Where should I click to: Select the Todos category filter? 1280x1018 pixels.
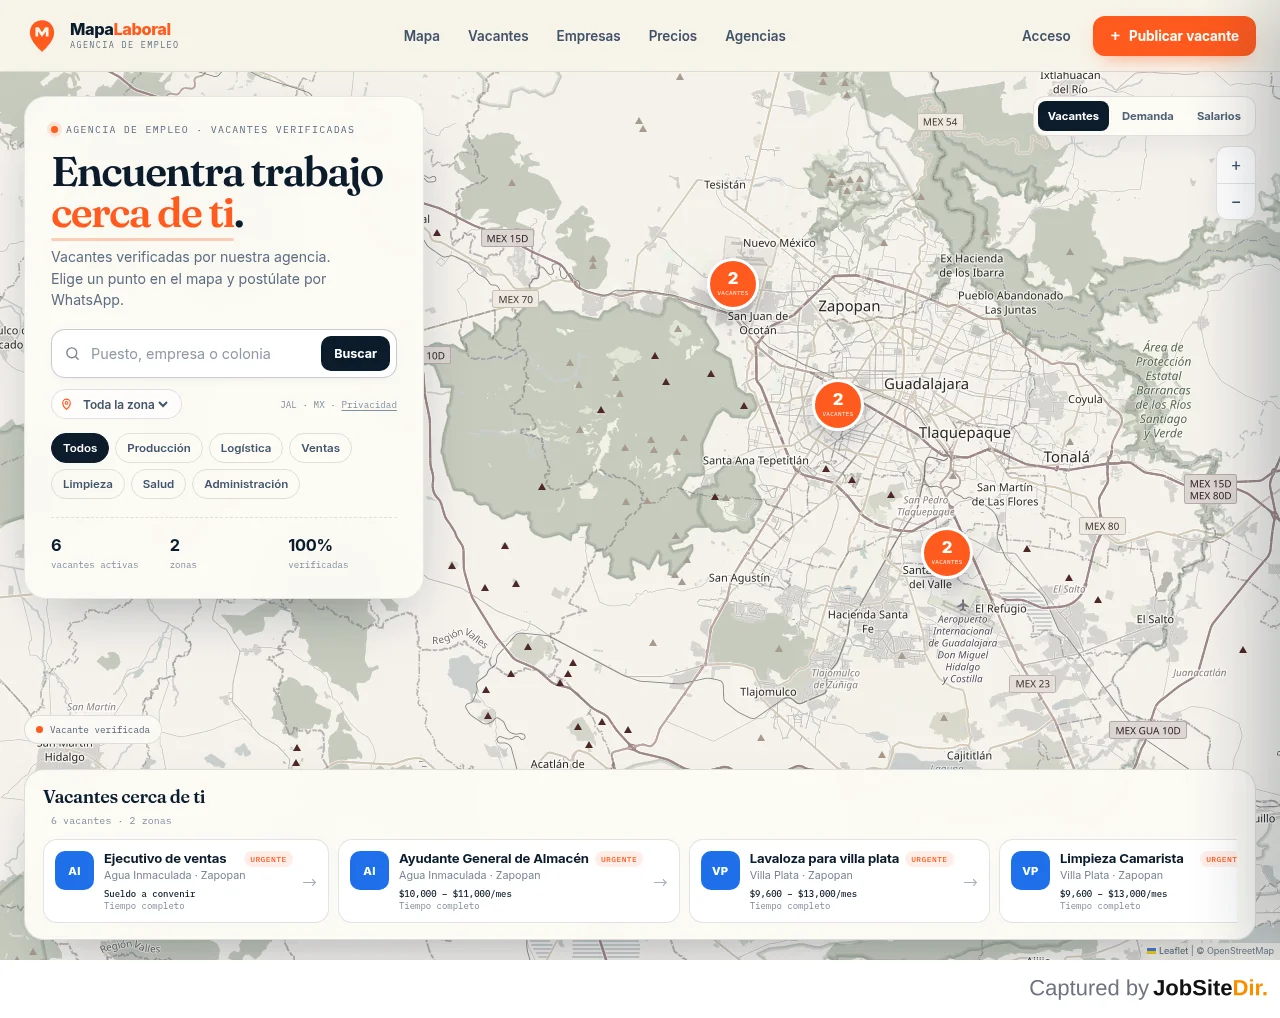click(x=80, y=448)
